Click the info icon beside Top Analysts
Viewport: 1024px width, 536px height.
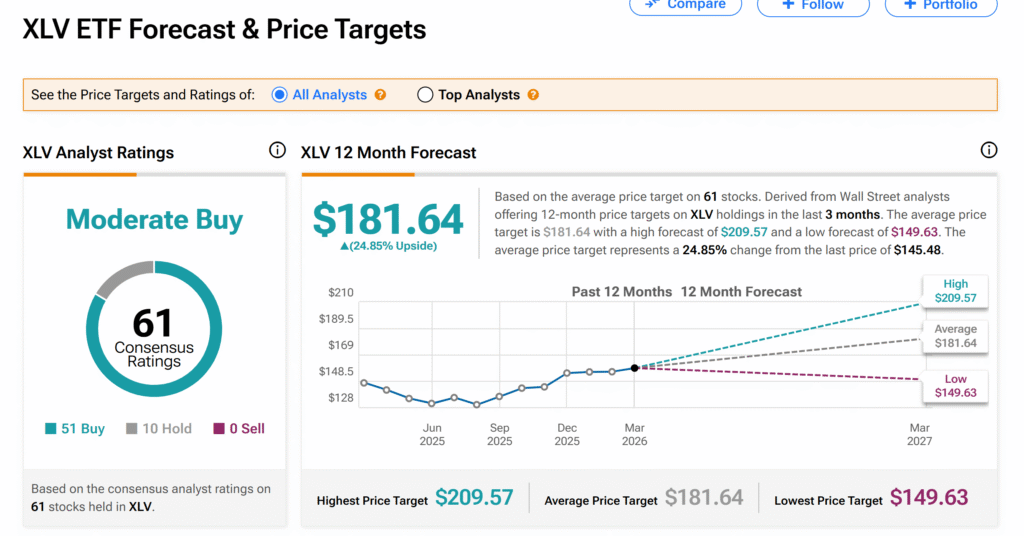point(533,95)
